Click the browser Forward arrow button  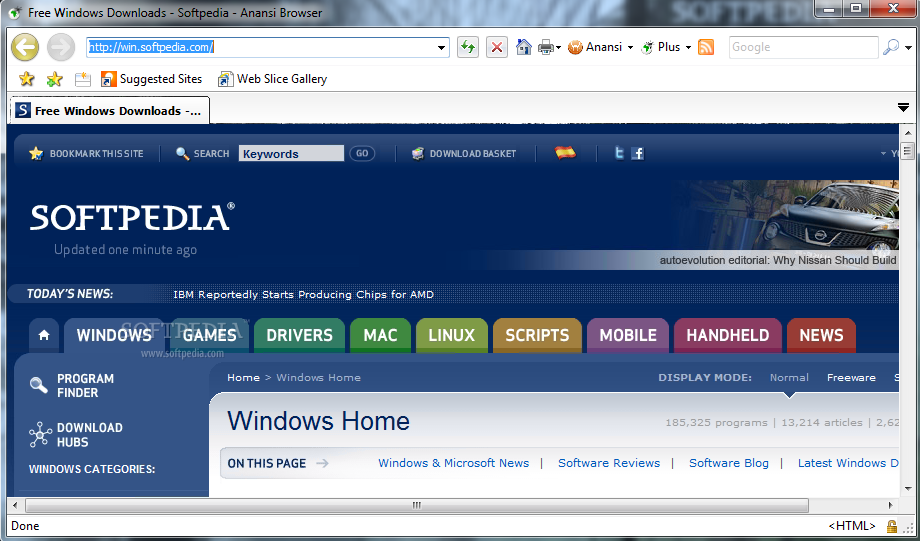coord(61,48)
